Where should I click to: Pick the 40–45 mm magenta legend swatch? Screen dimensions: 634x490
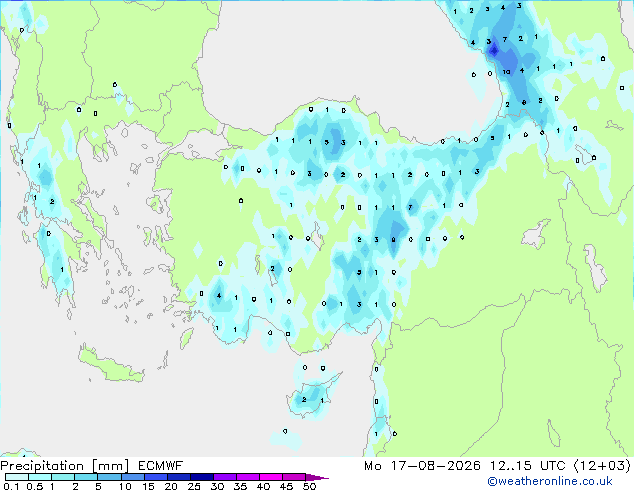270,477
